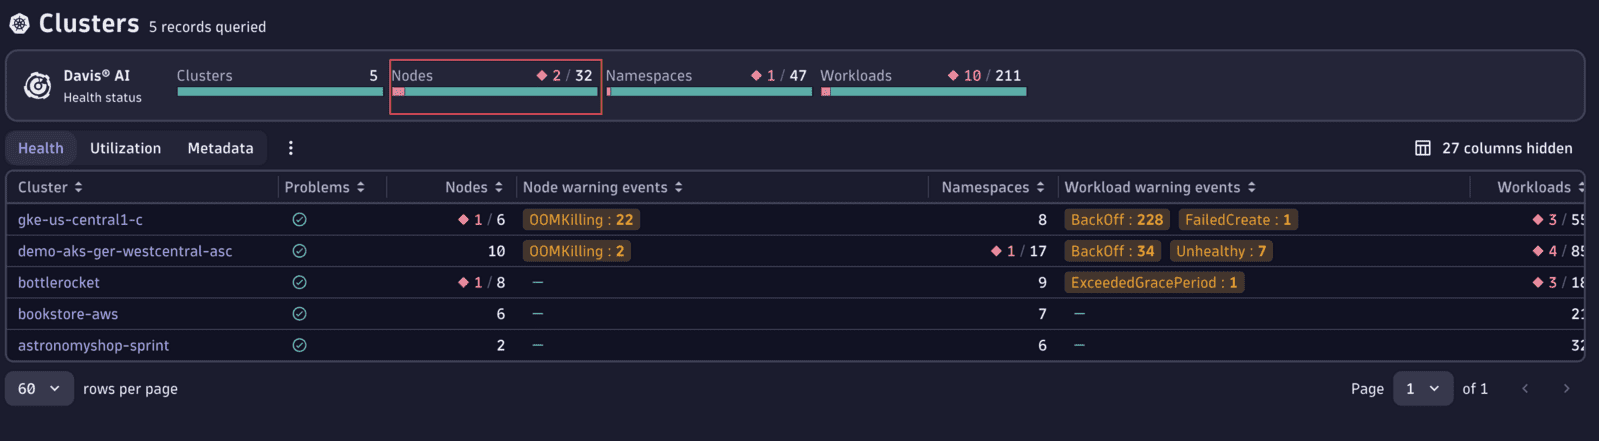
Task: Click FailedCreate : 1 event badge
Action: point(1238,220)
